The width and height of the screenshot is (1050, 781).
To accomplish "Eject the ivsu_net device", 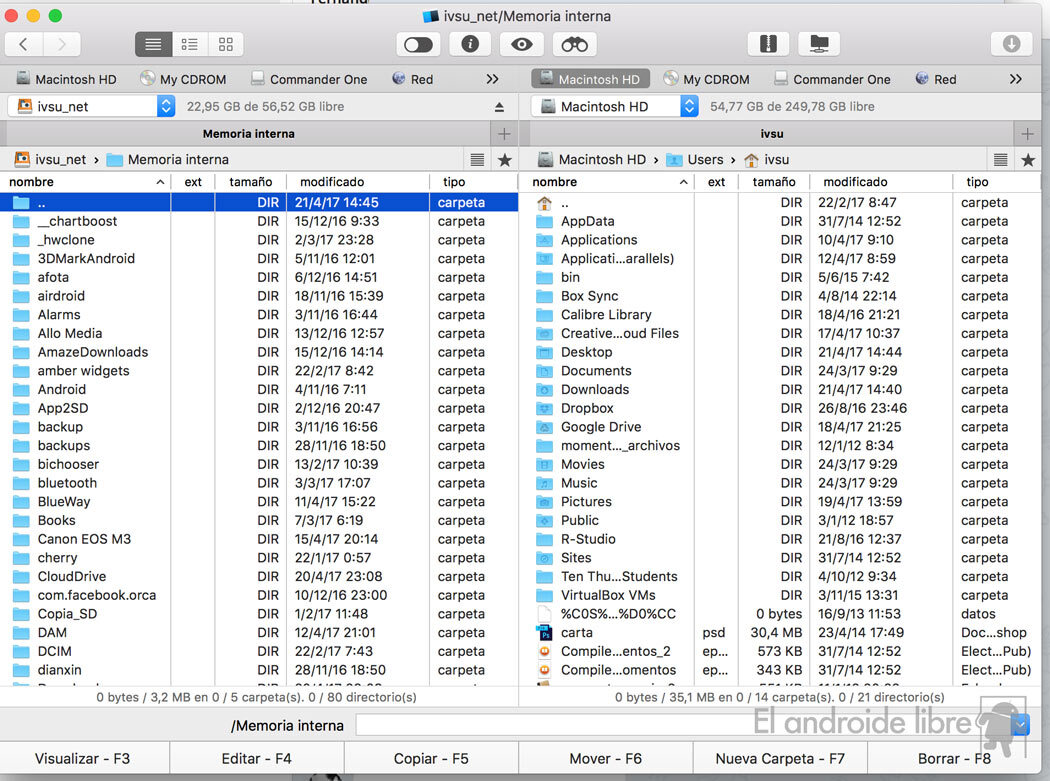I will click(499, 107).
